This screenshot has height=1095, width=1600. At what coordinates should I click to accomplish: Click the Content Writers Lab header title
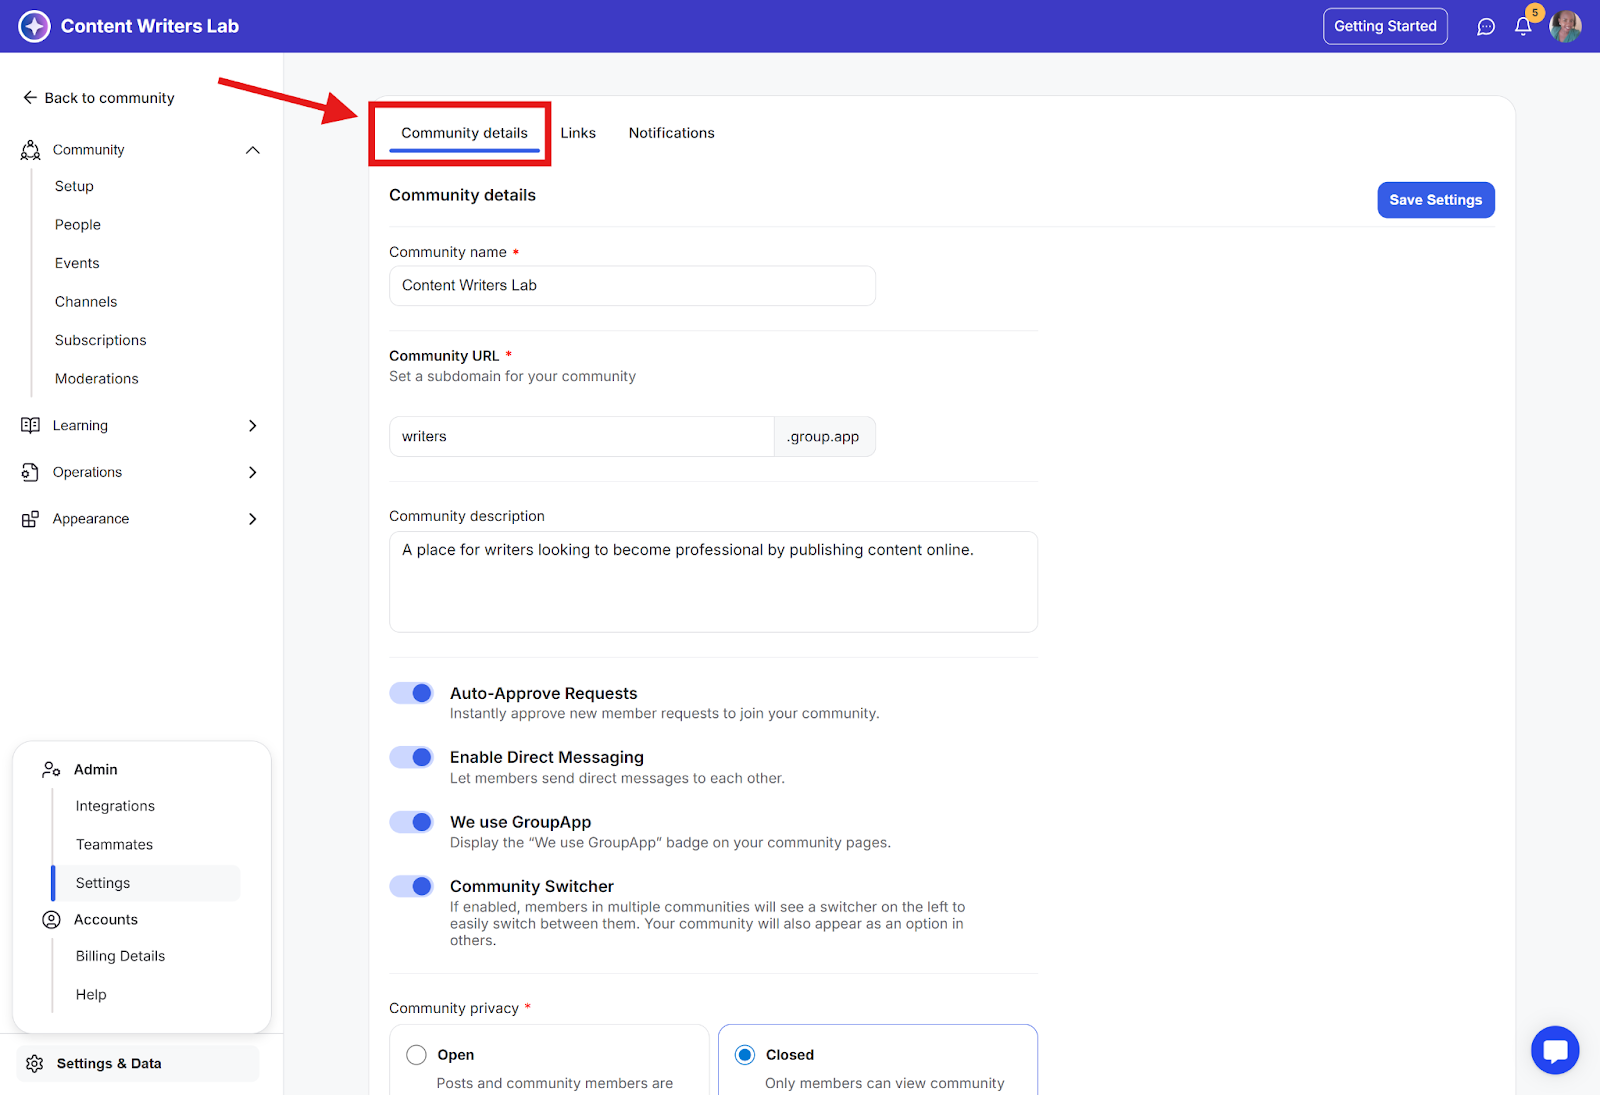pos(150,26)
